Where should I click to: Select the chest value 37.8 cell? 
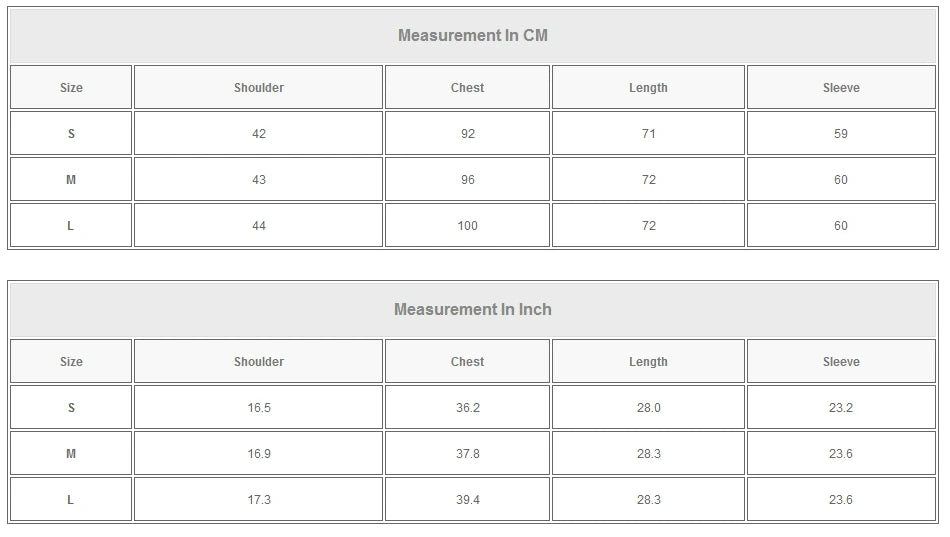[x=467, y=454]
